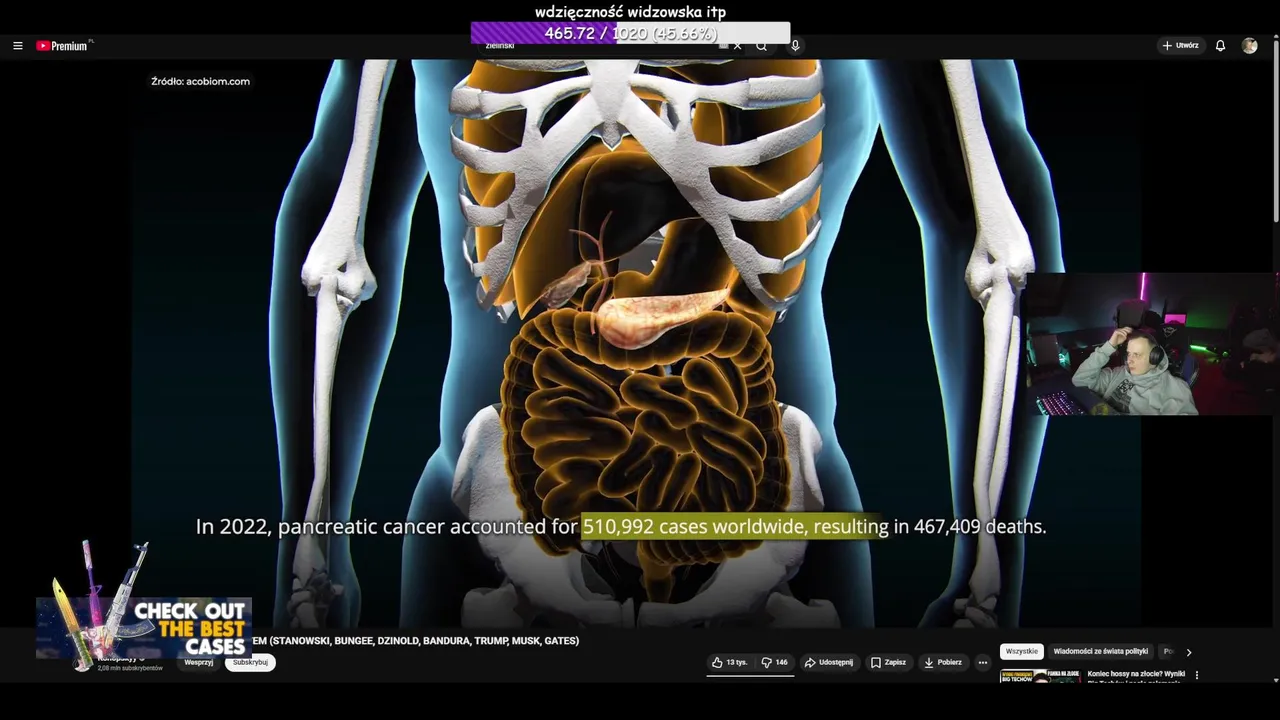Click the donation goal progress bar

pyautogui.click(x=630, y=33)
